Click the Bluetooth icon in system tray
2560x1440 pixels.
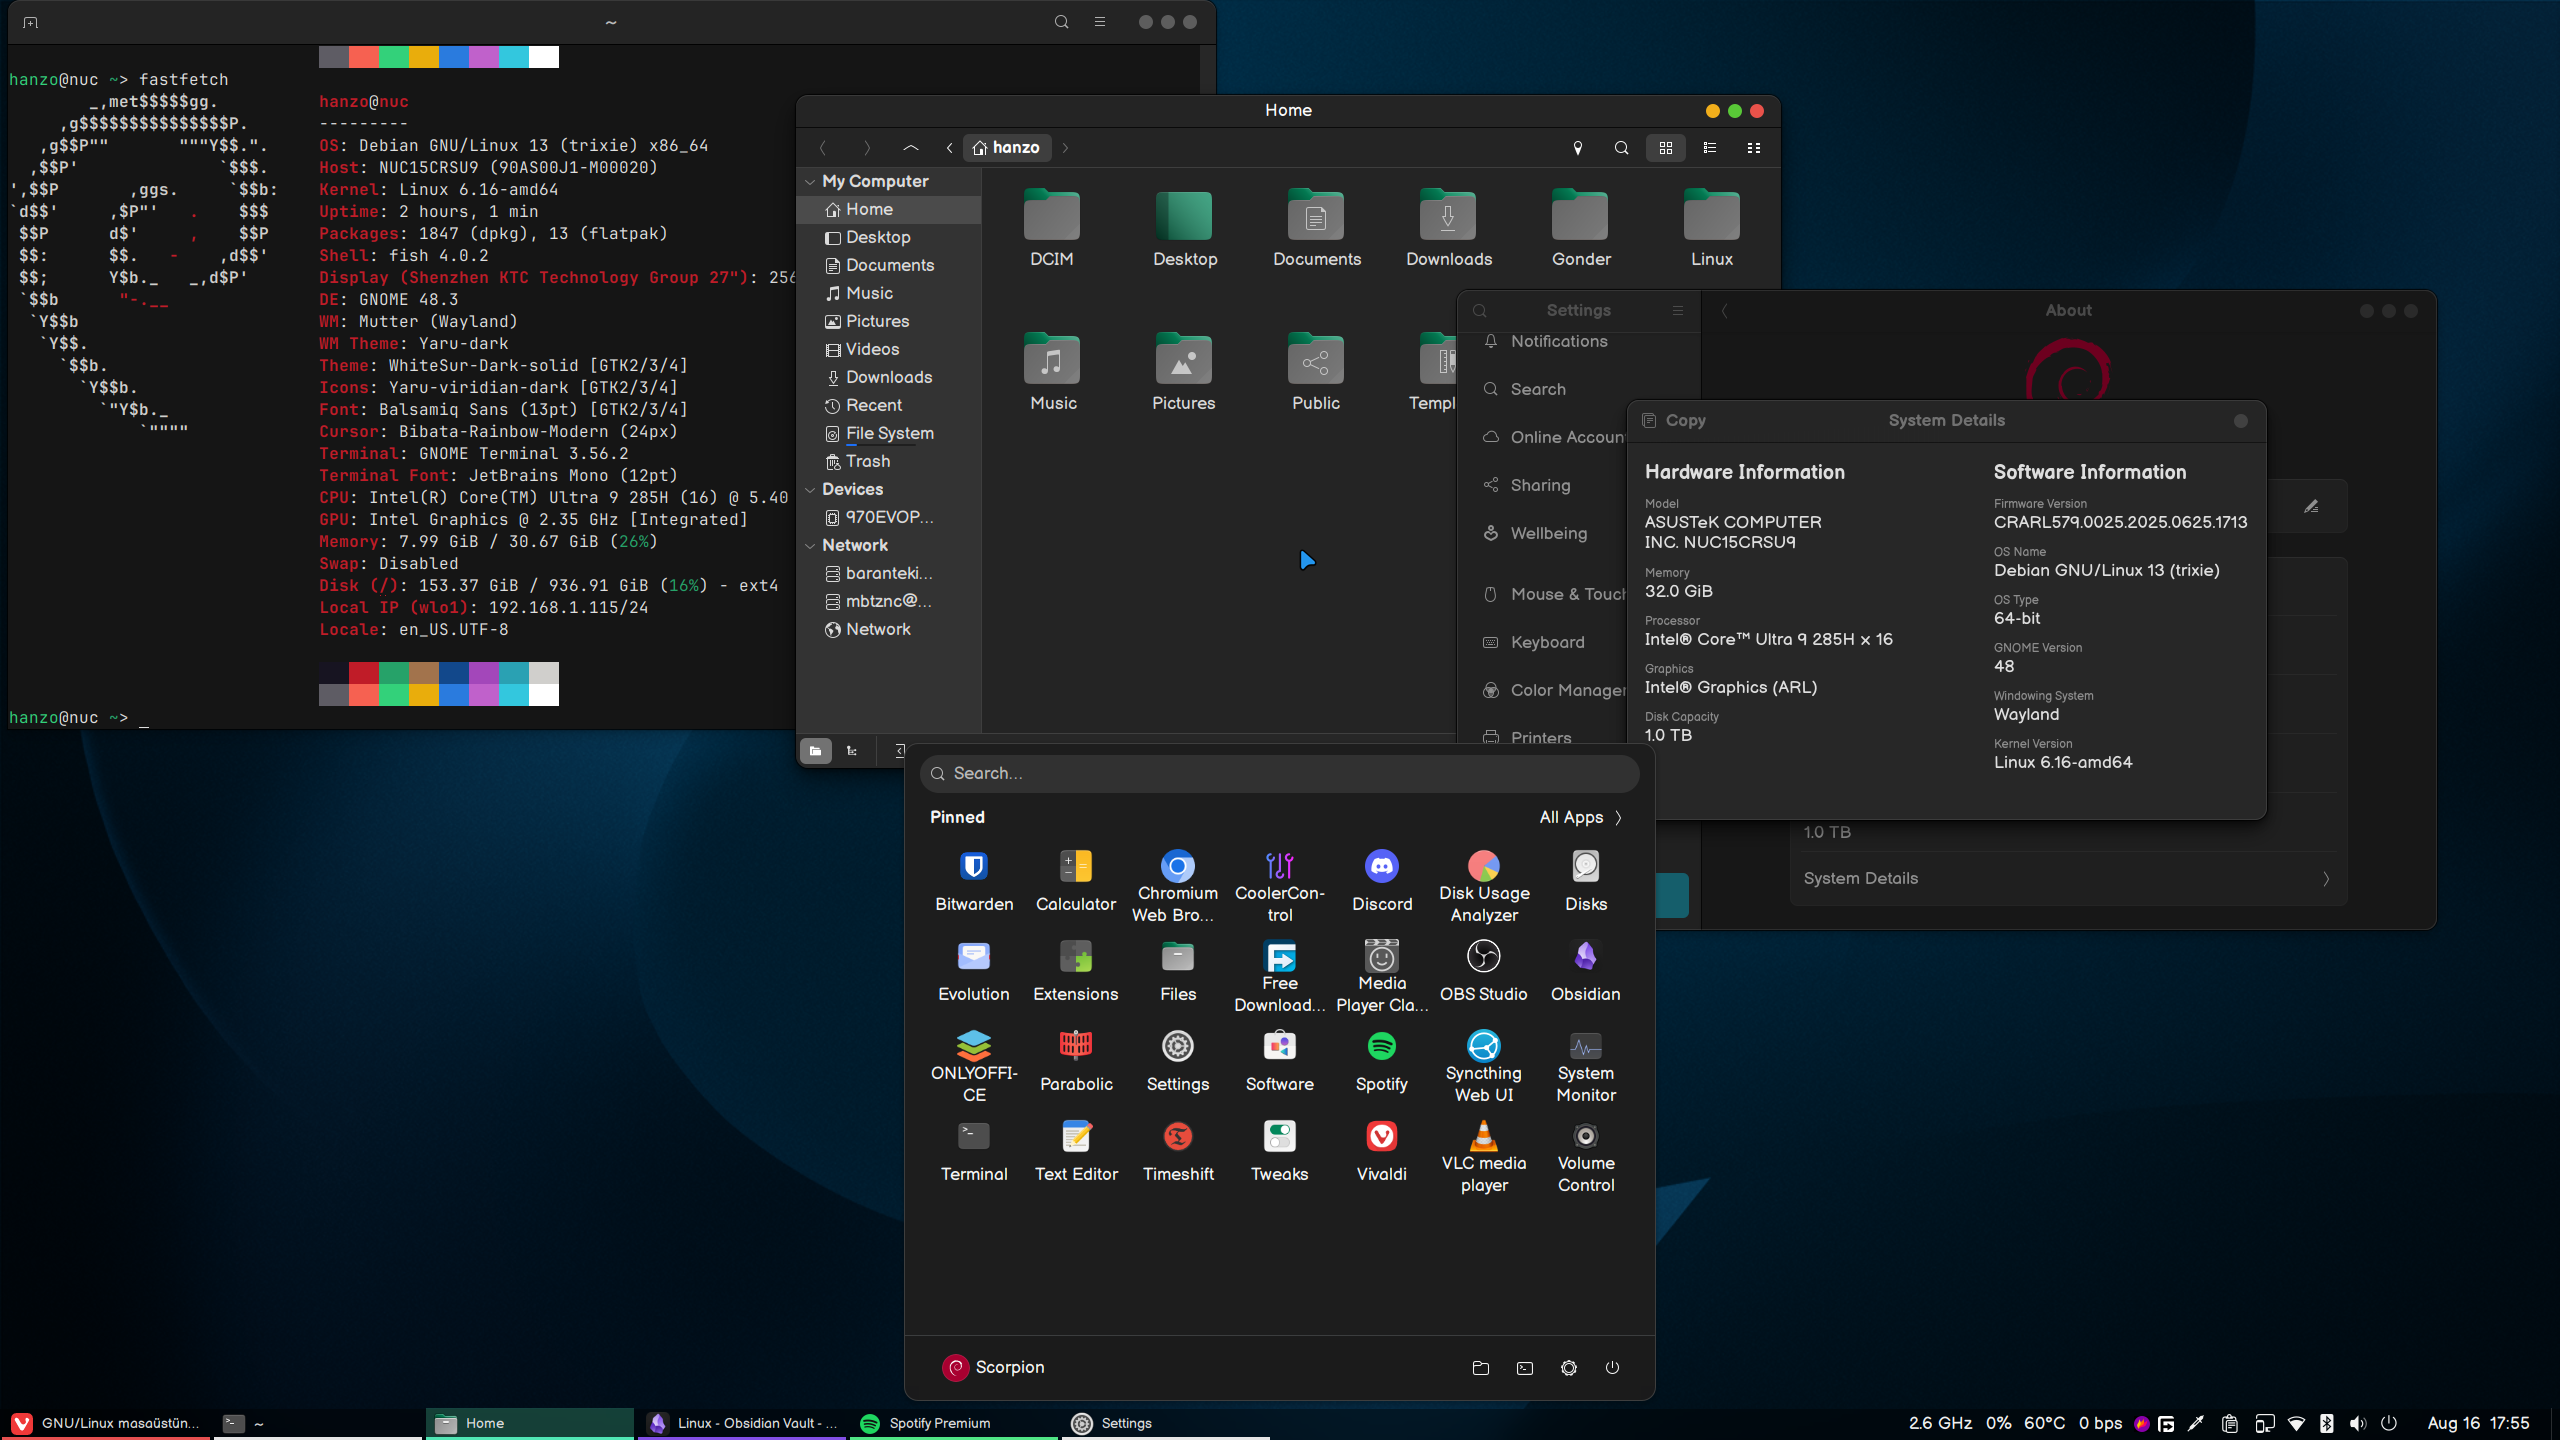(2327, 1424)
